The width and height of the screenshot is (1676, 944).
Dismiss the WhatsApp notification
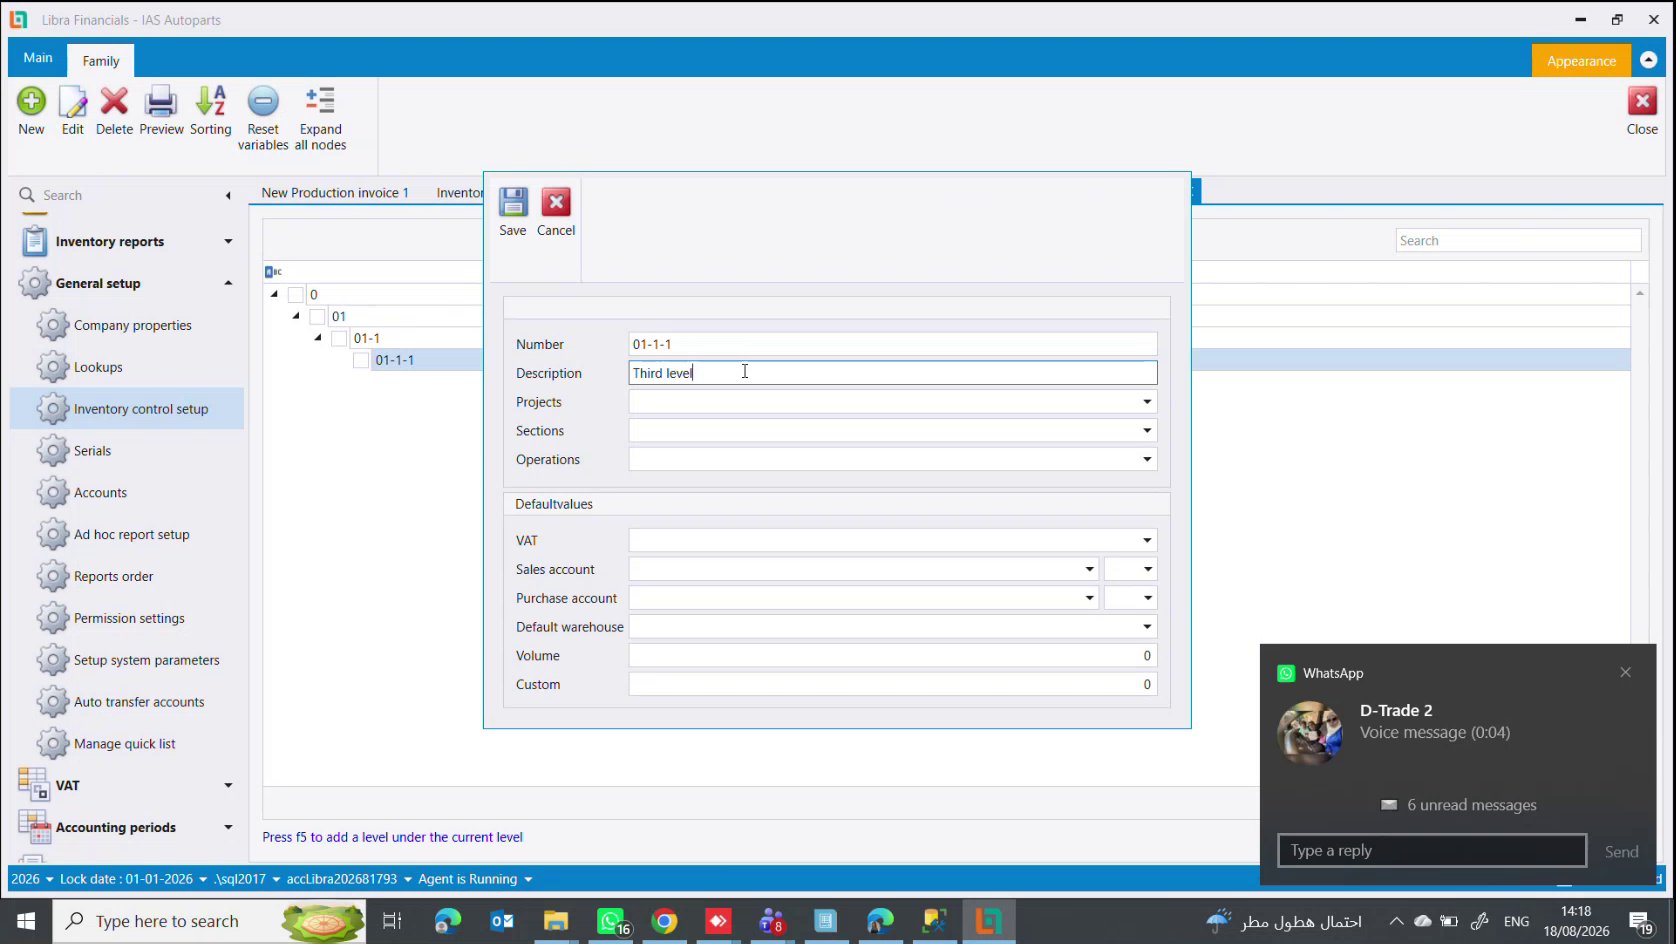pyautogui.click(x=1625, y=673)
